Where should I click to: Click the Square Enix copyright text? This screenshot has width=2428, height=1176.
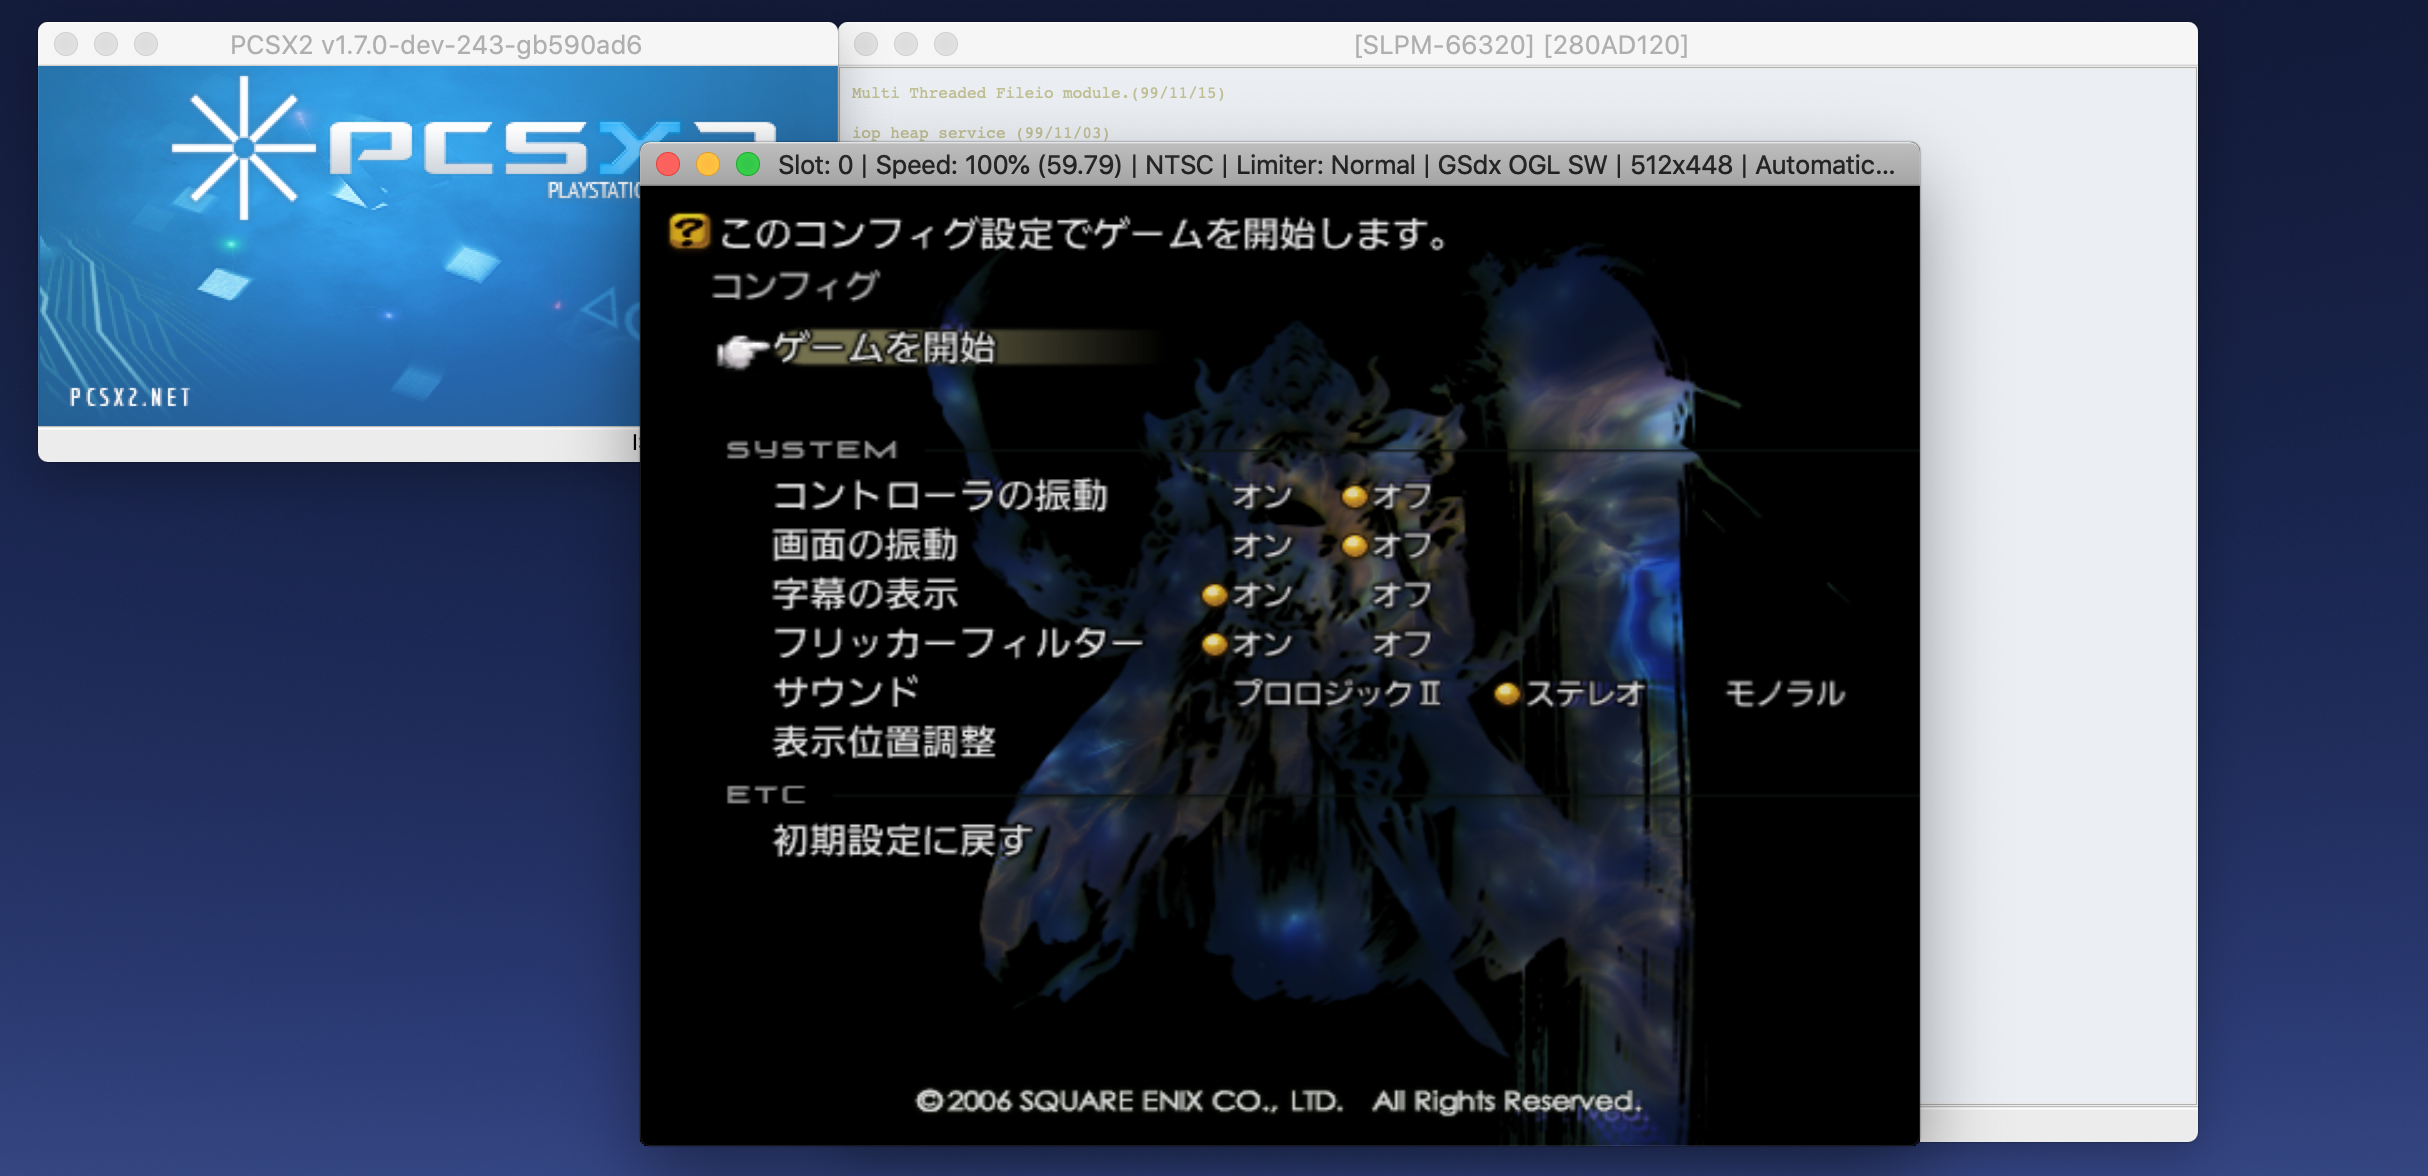pos(1278,1101)
